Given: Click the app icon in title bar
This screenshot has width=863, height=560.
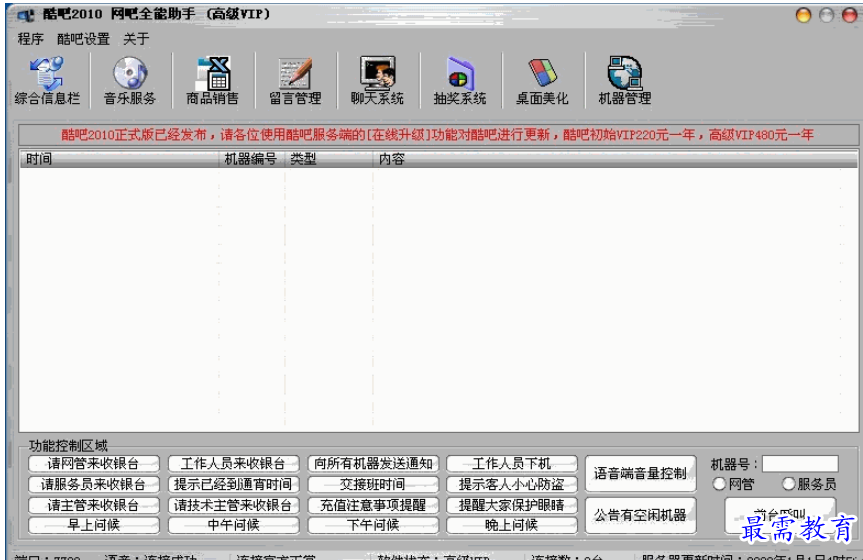Looking at the screenshot, I should [25, 14].
